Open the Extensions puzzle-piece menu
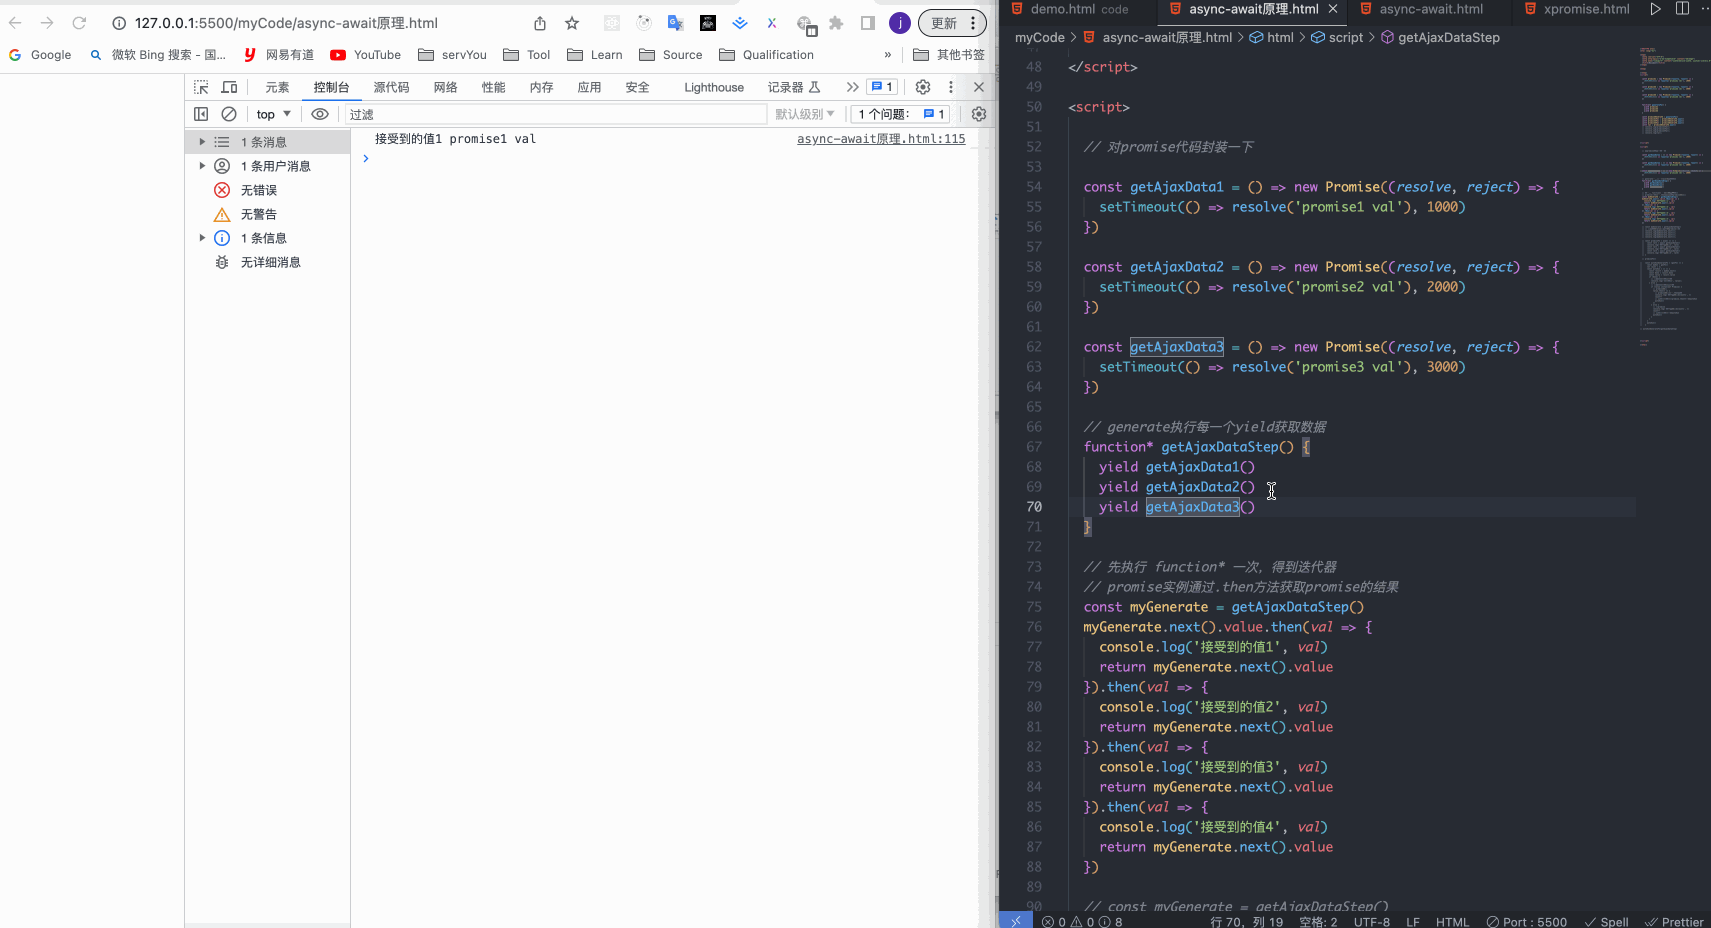This screenshot has width=1711, height=928. pos(836,23)
